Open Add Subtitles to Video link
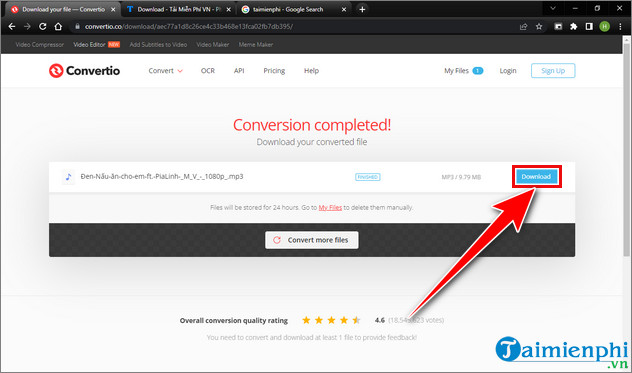632x373 pixels. click(158, 44)
